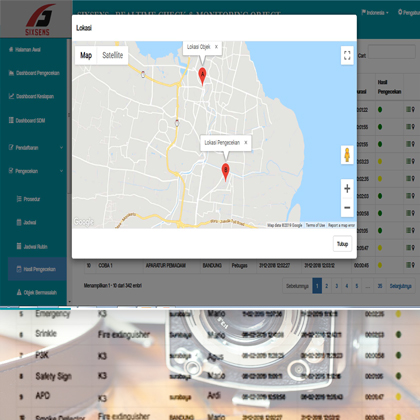Open the Jadwal calendar item
Screen dimensions: 420x420
coord(26,222)
